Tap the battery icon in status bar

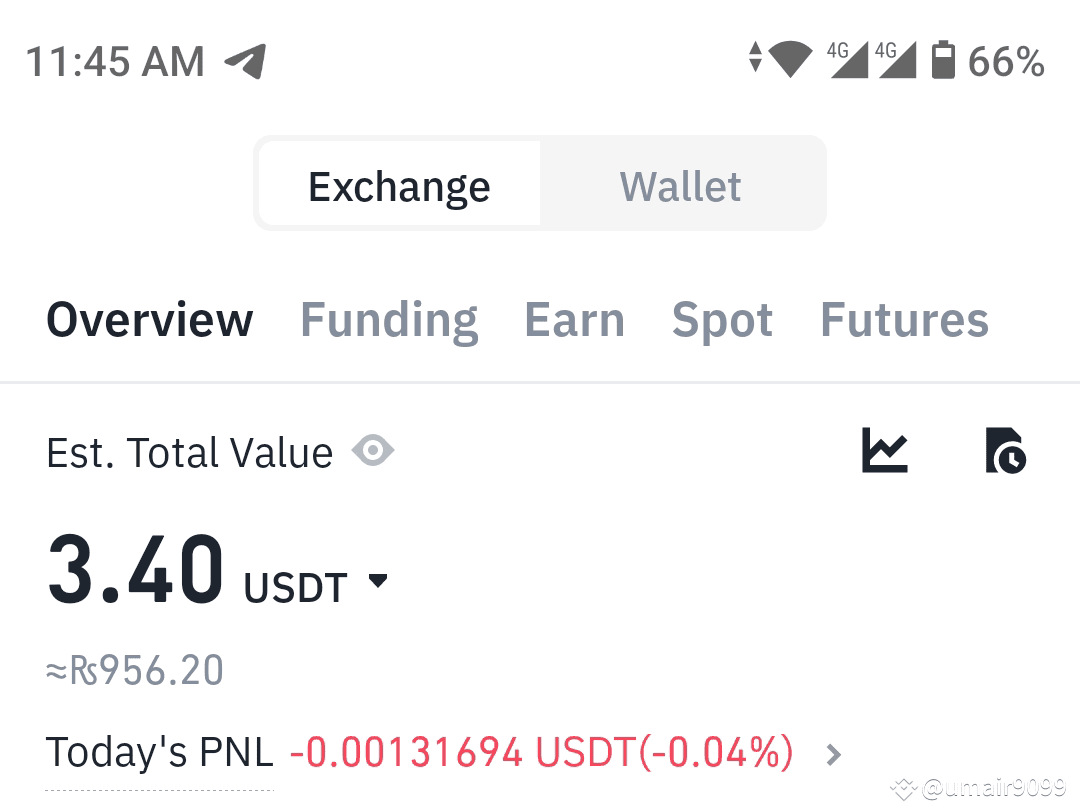943,59
